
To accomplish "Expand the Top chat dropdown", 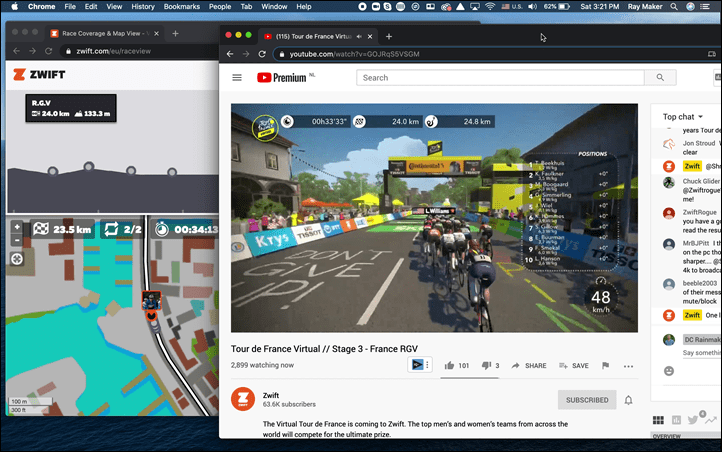I will 683,117.
